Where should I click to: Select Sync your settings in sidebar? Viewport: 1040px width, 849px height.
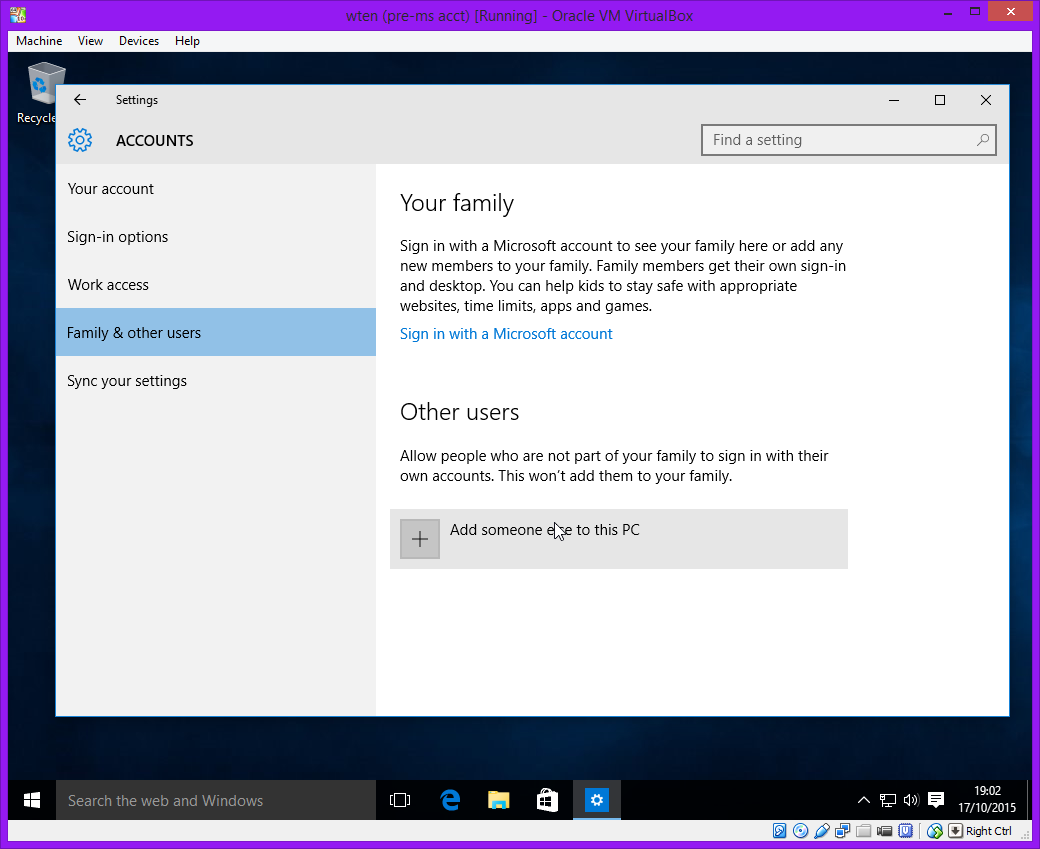pyautogui.click(x=127, y=381)
